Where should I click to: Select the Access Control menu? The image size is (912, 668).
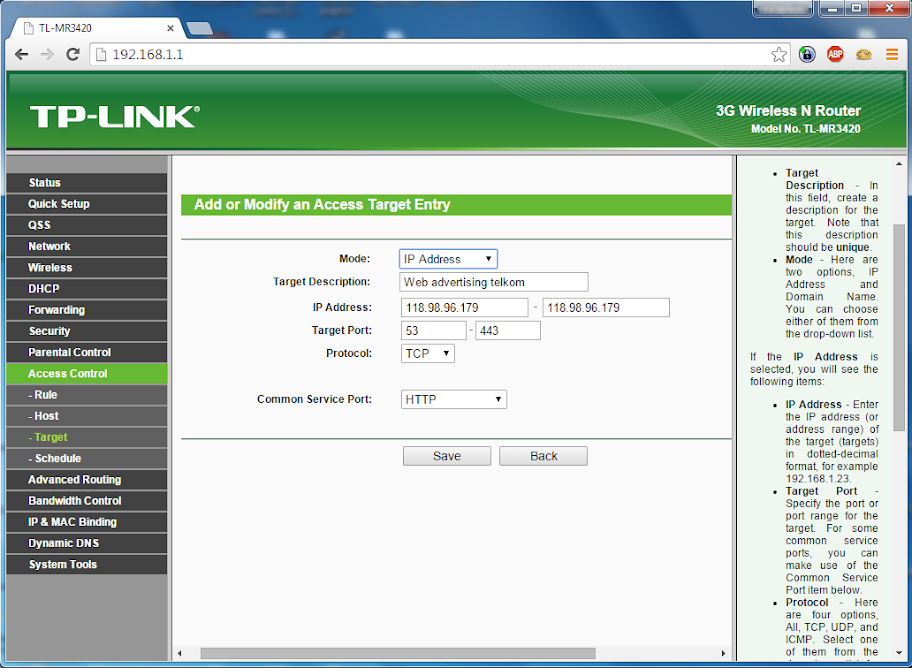87,374
